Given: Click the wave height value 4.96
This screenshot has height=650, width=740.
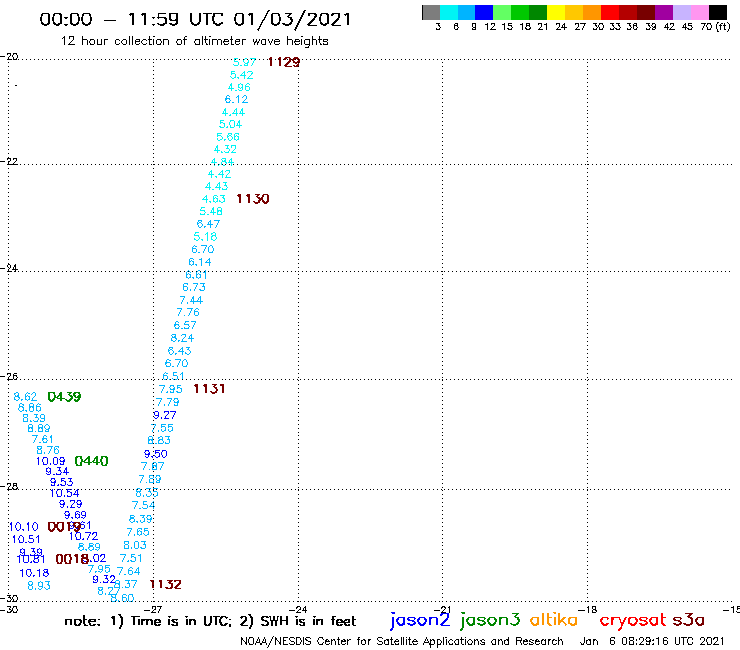Looking at the screenshot, I should (239, 87).
